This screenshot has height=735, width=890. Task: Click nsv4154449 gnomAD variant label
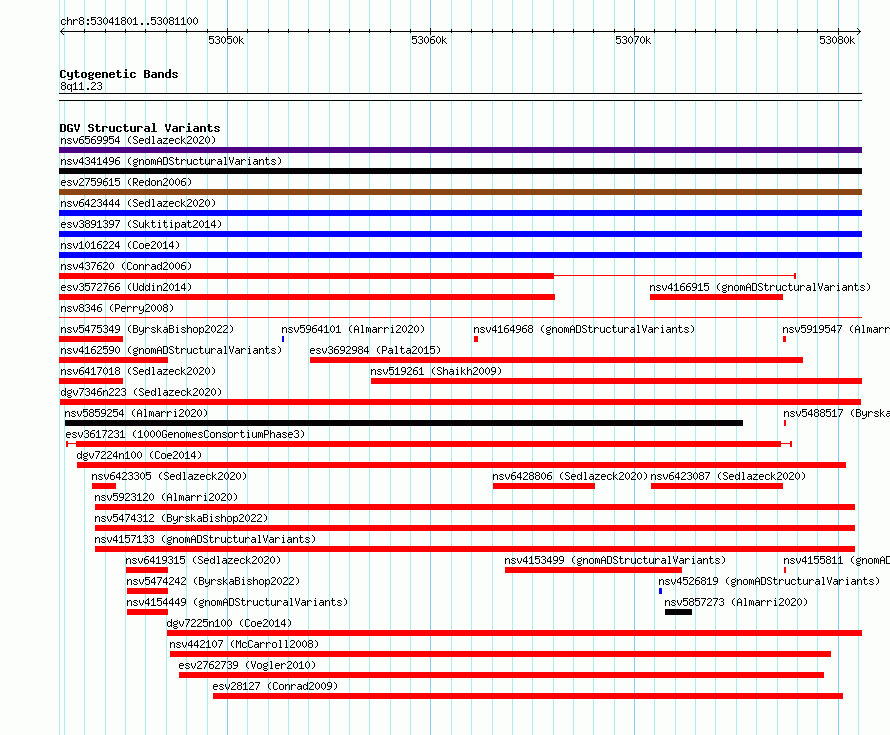pyautogui.click(x=237, y=602)
